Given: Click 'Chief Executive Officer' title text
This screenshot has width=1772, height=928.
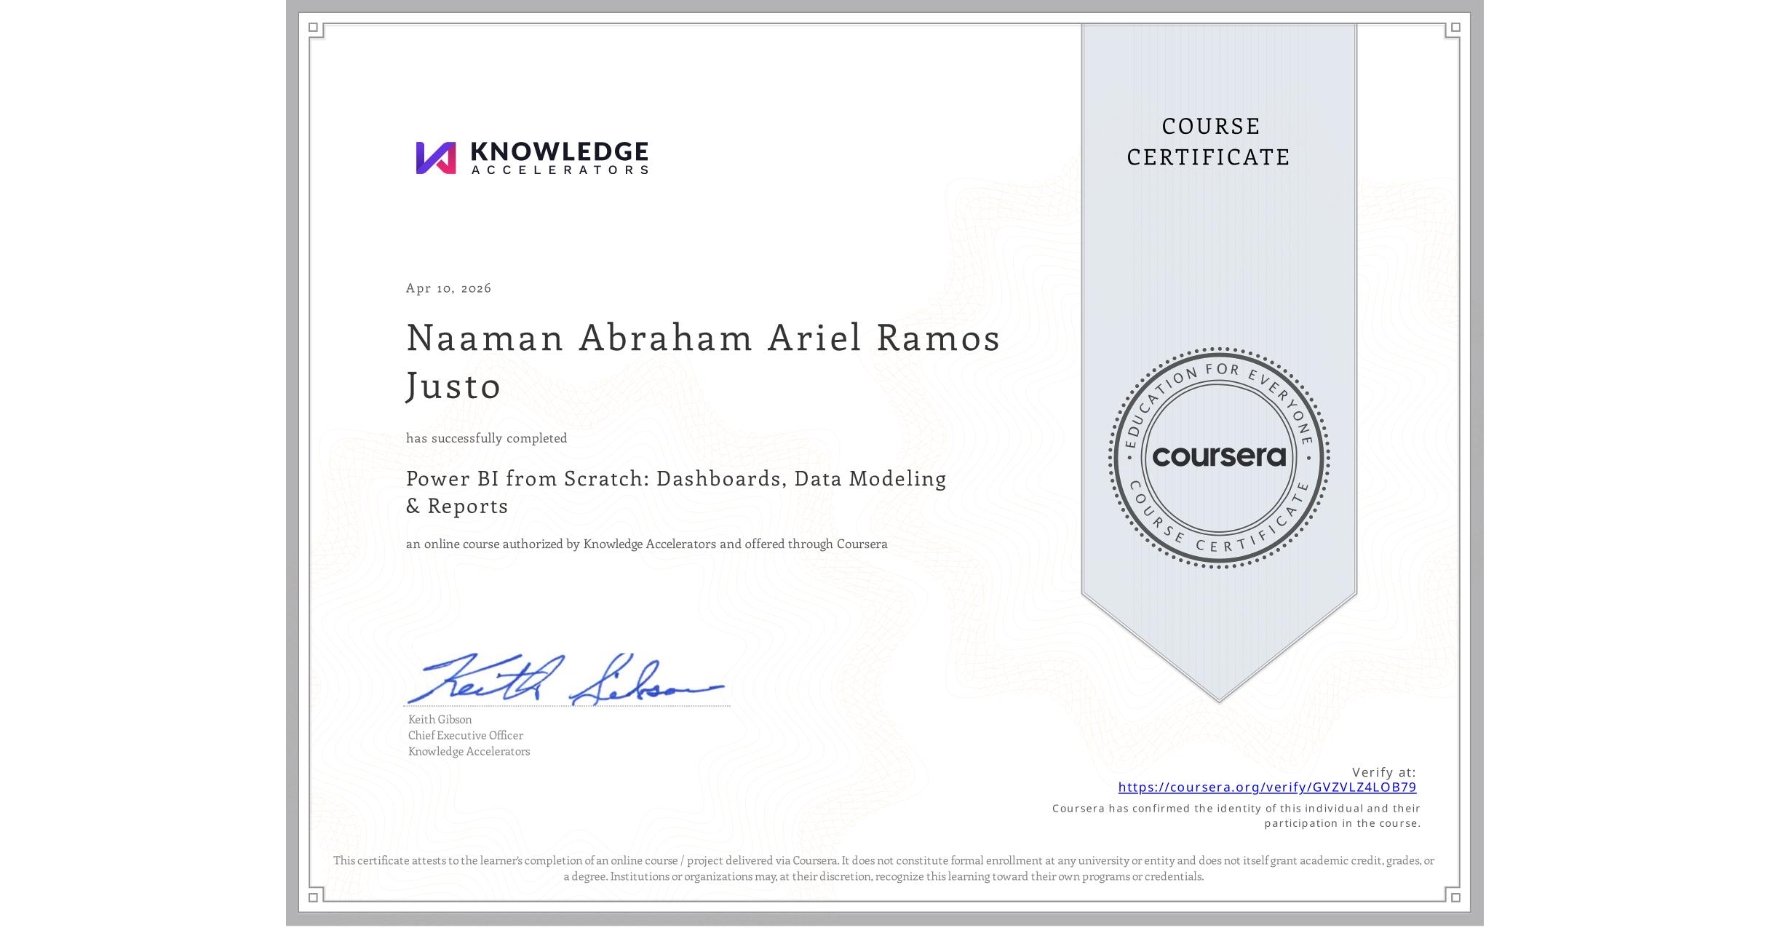Looking at the screenshot, I should pyautogui.click(x=465, y=735).
